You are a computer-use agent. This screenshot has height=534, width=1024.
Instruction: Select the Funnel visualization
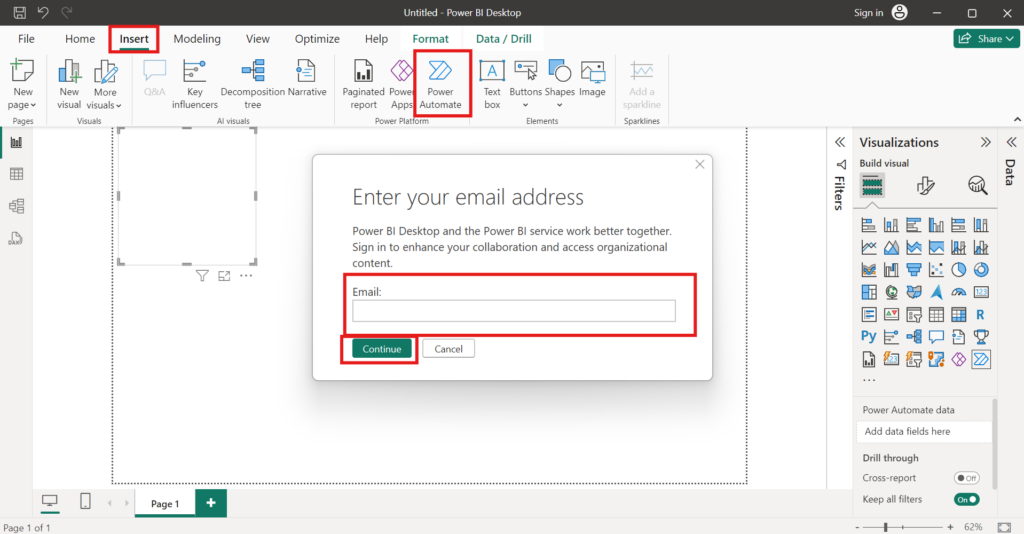tap(914, 270)
